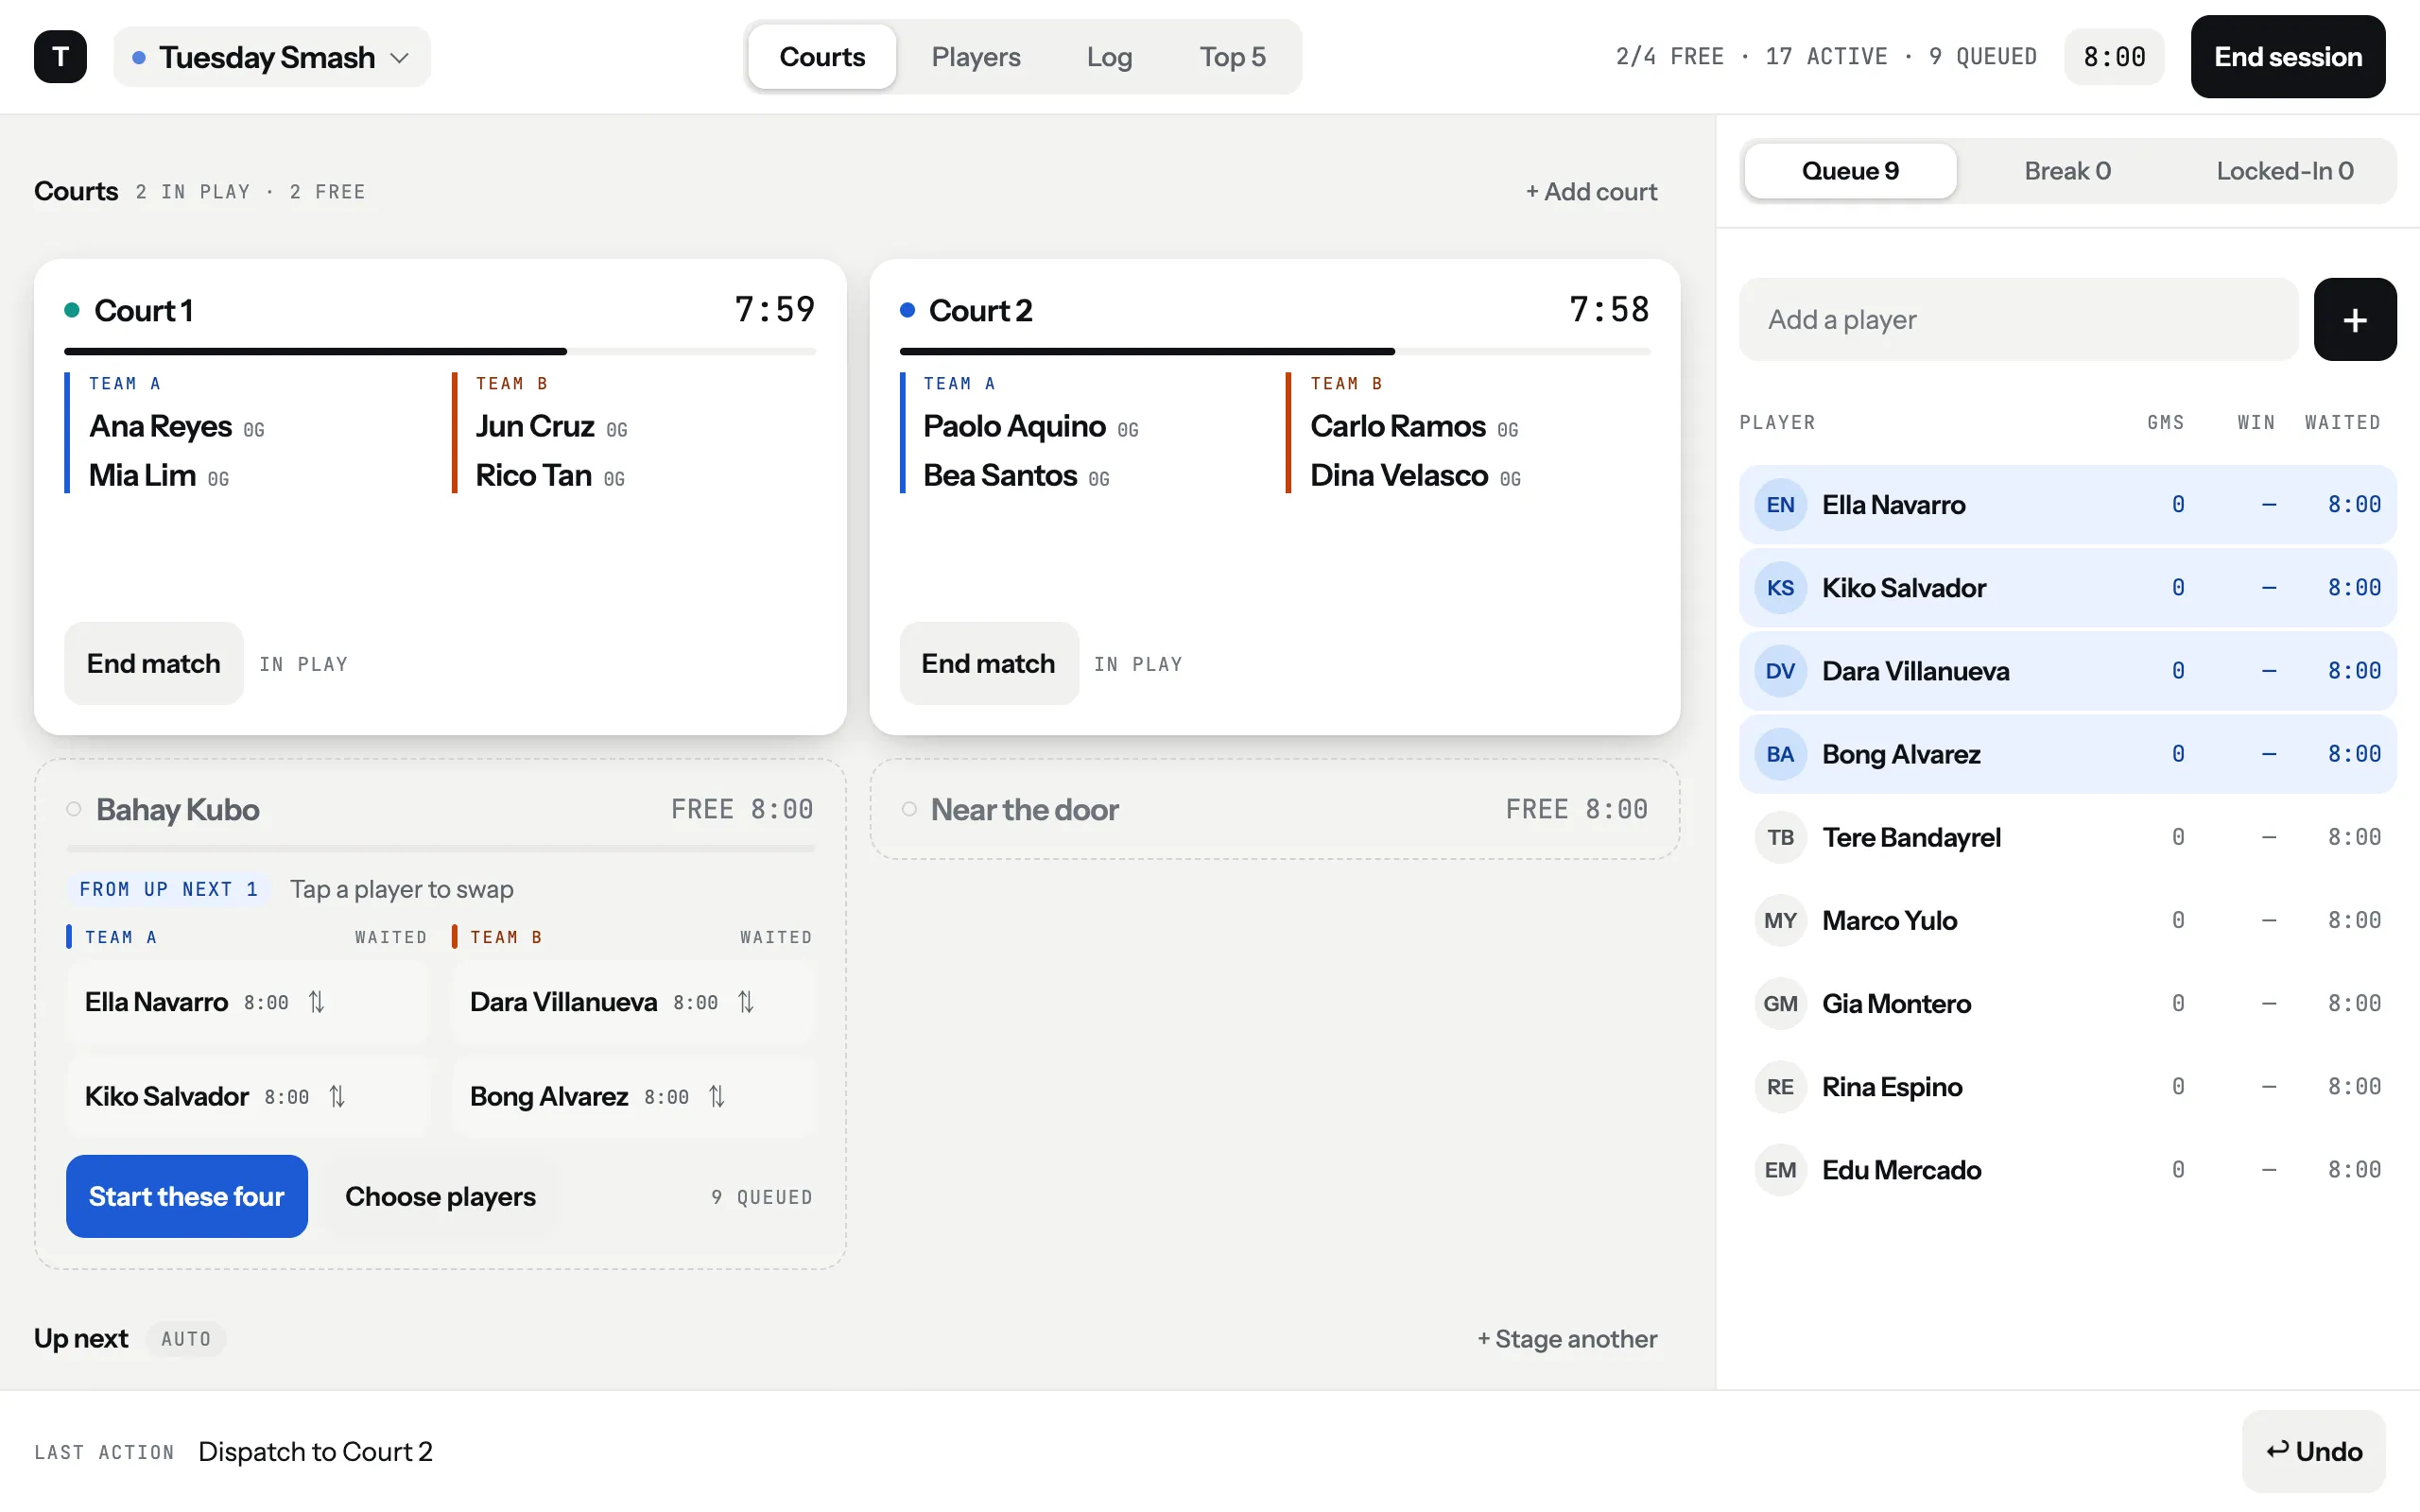
Task: Click the DV avatar in the queue
Action: 1780,671
